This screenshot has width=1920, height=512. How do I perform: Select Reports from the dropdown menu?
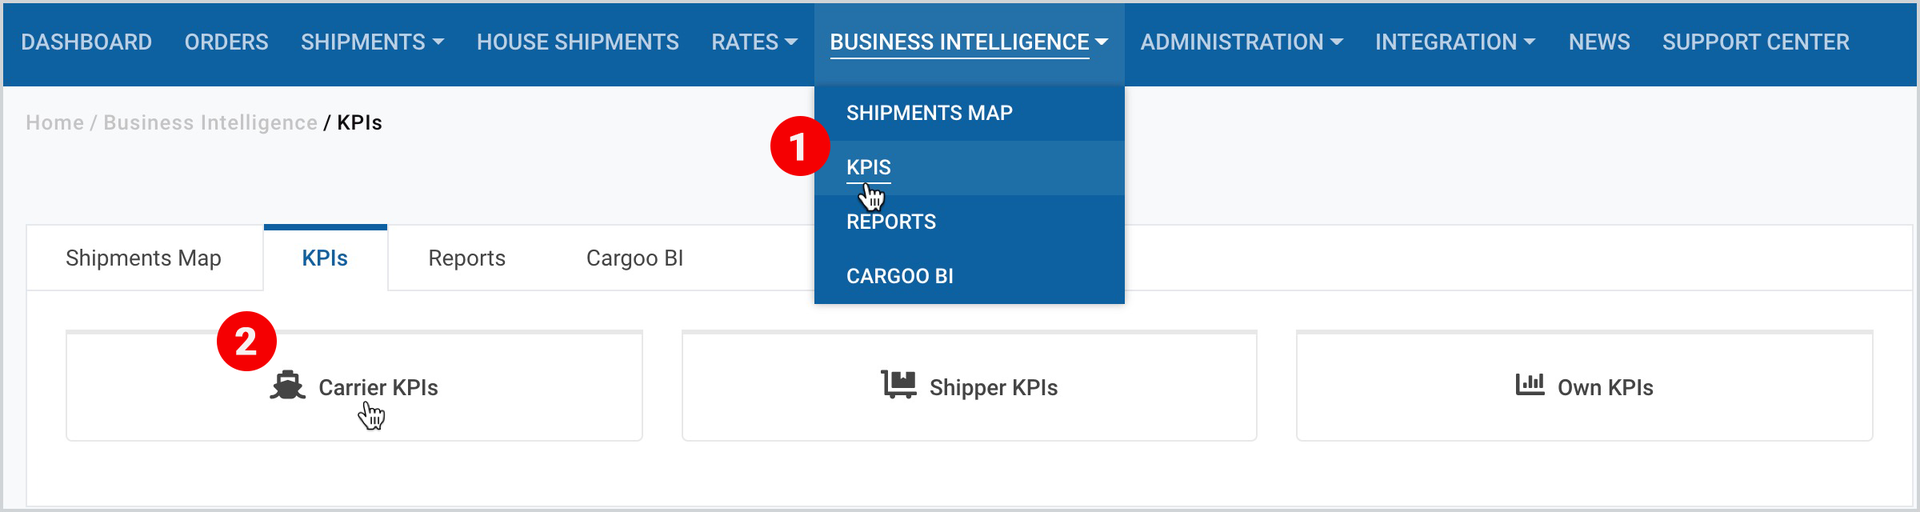(891, 222)
